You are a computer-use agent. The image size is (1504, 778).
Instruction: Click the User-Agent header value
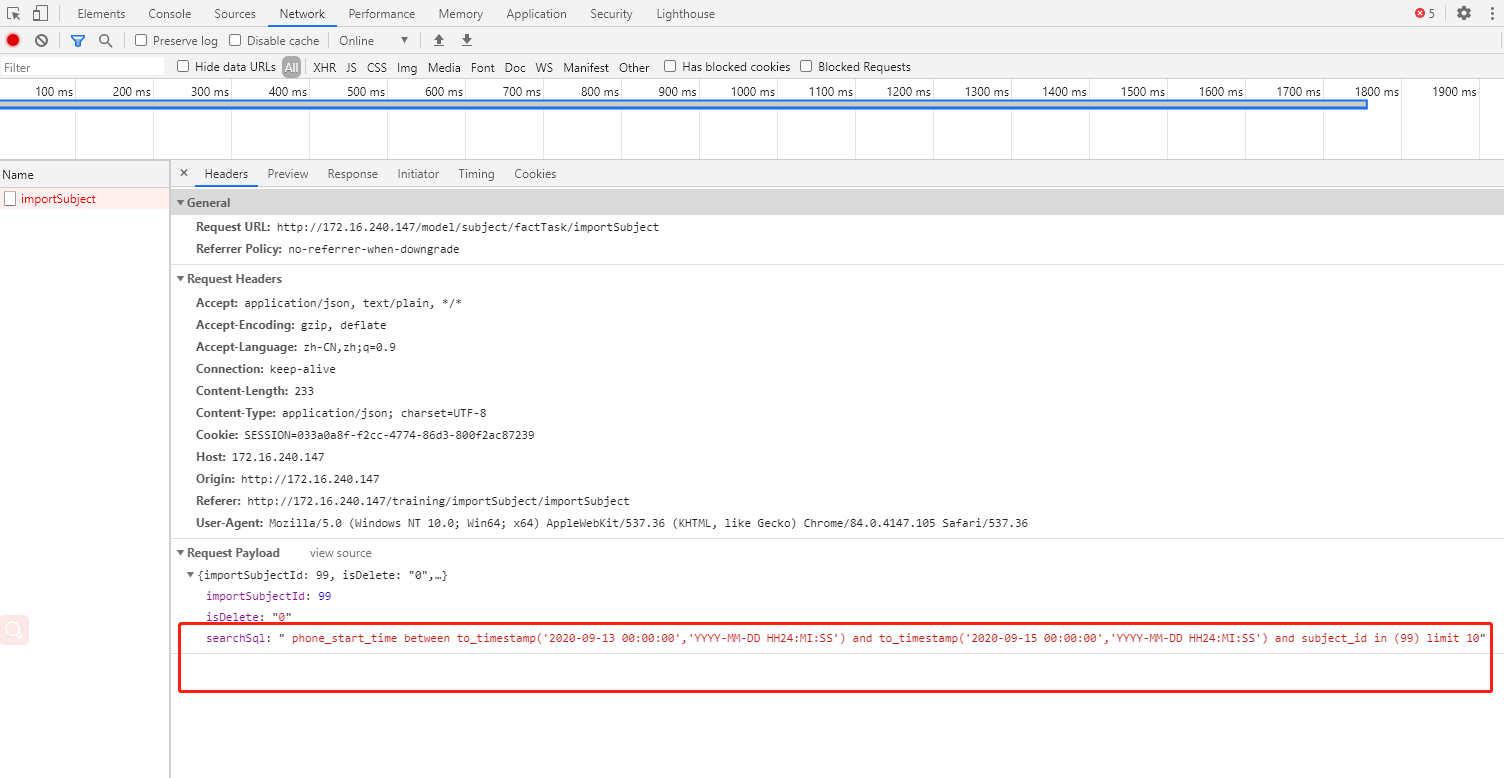[x=648, y=523]
